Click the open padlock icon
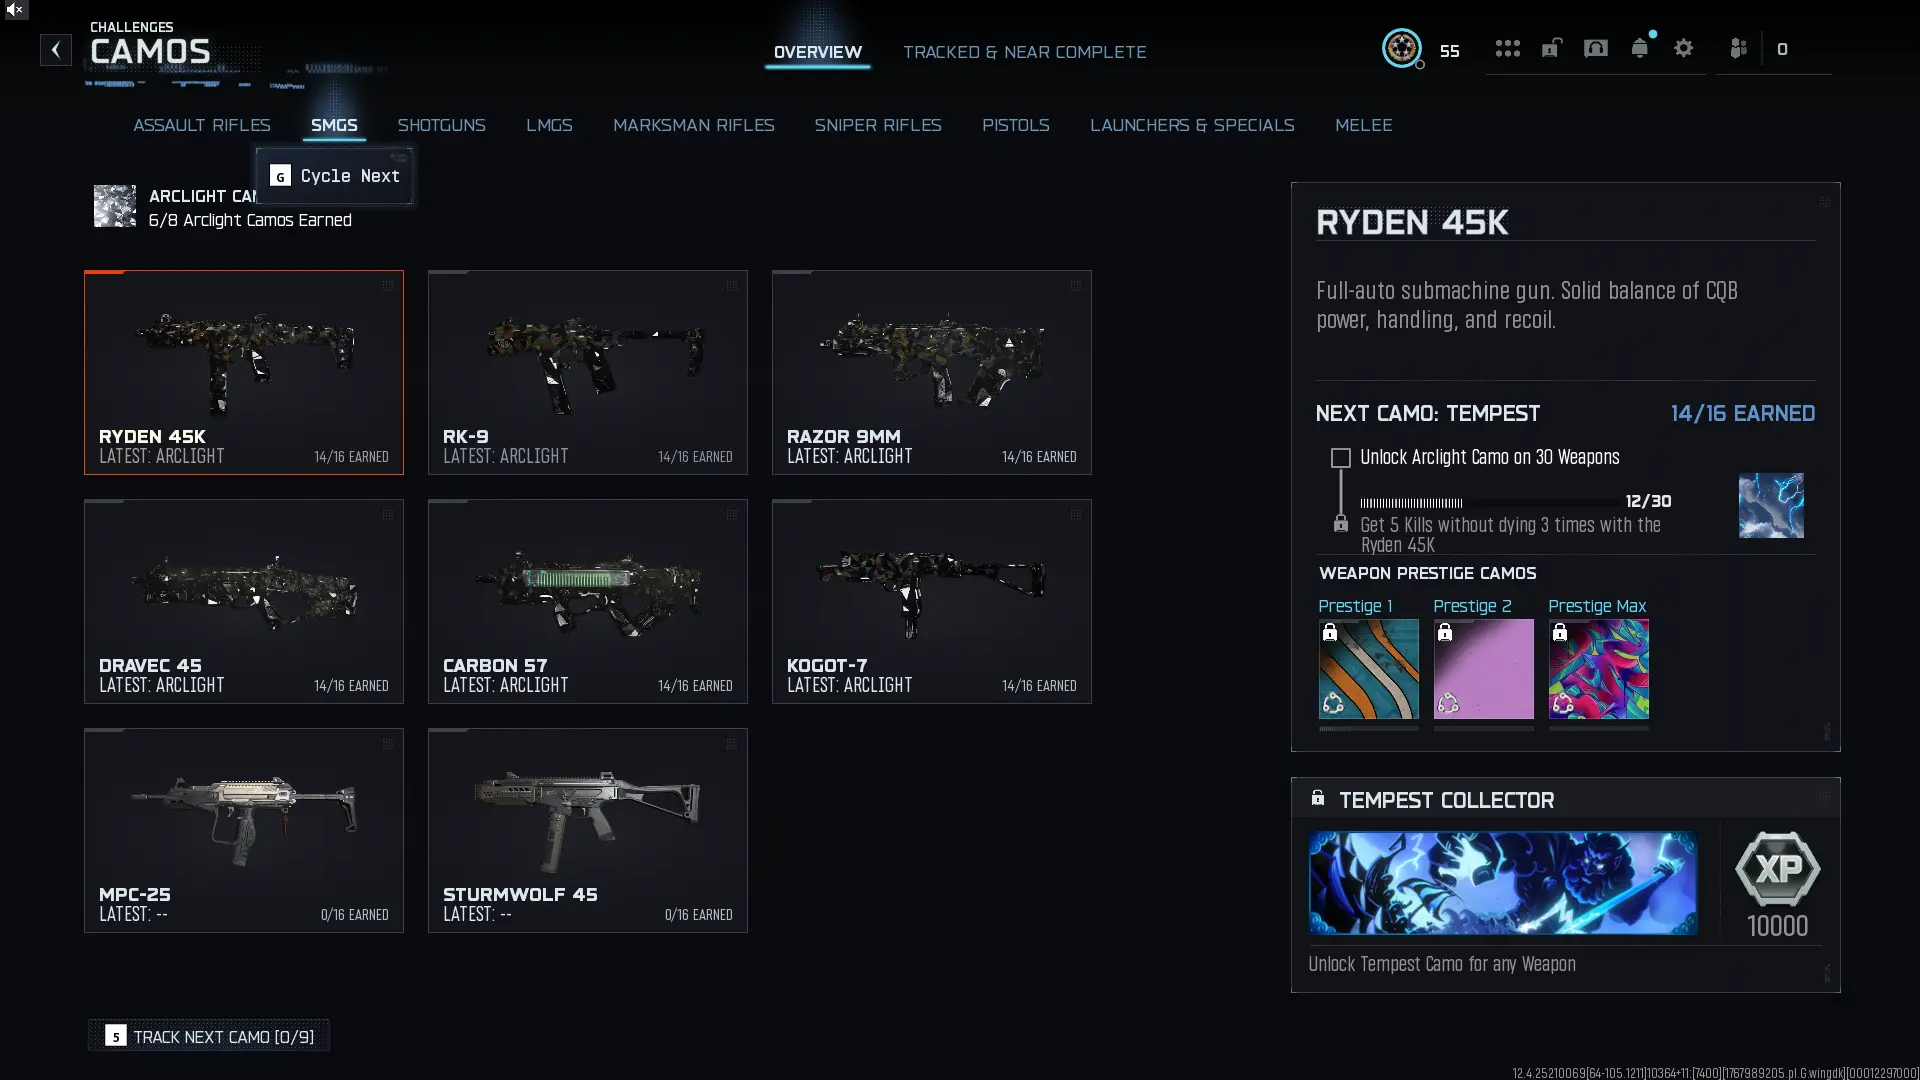Image resolution: width=1920 pixels, height=1080 pixels. (x=1551, y=49)
